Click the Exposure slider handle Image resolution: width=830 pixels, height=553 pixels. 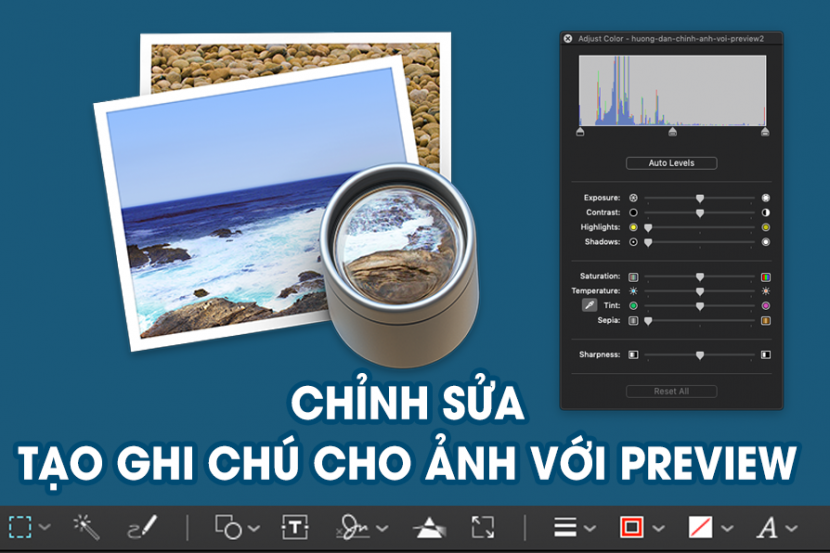click(x=700, y=198)
